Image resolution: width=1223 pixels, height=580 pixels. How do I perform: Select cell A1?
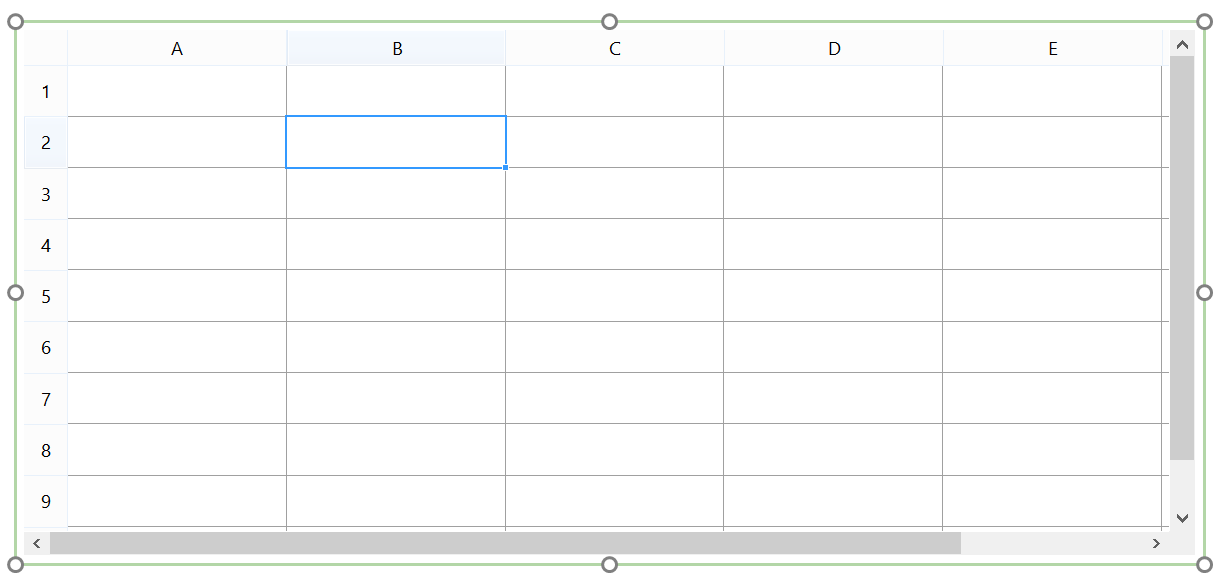click(177, 92)
